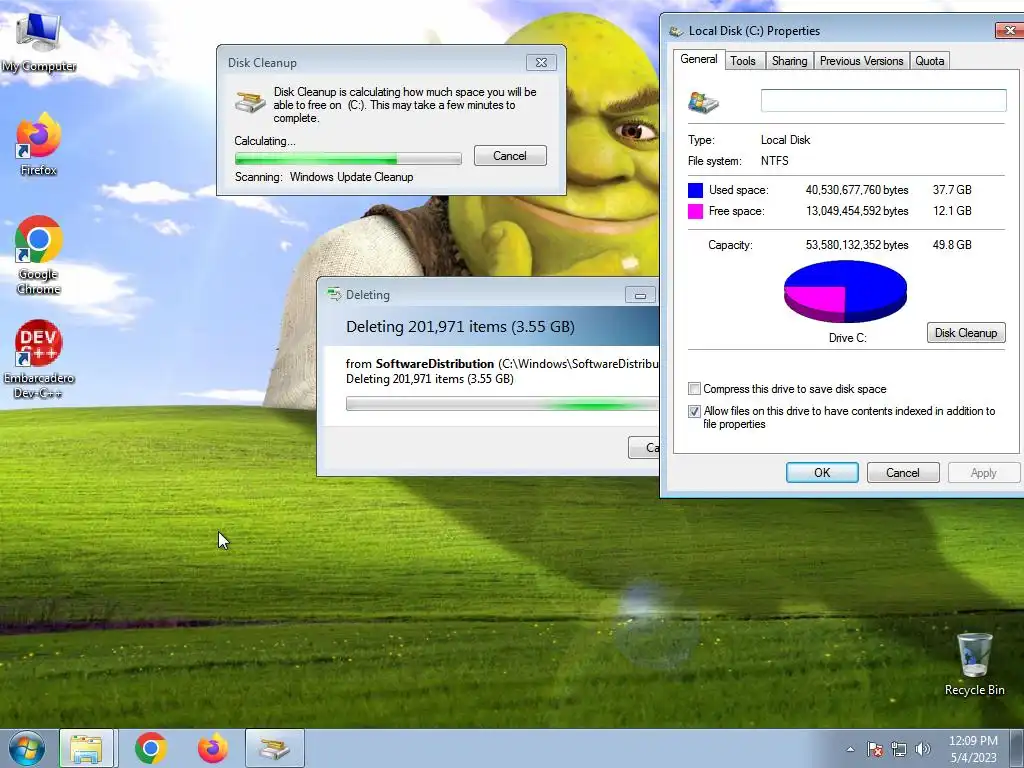Open Windows Explorer from the taskbar

click(x=86, y=748)
